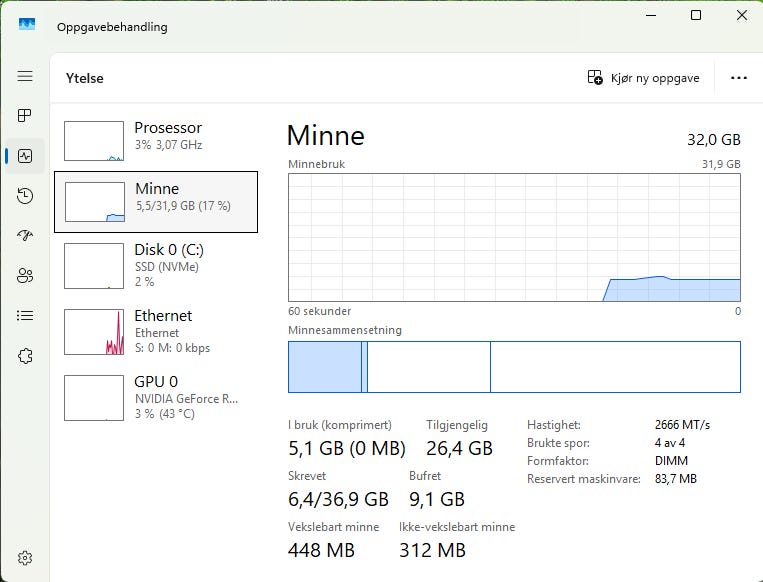The height and width of the screenshot is (582, 763).
Task: Click the 5,5/31,9 GB (17 %) text
Action: (183, 206)
